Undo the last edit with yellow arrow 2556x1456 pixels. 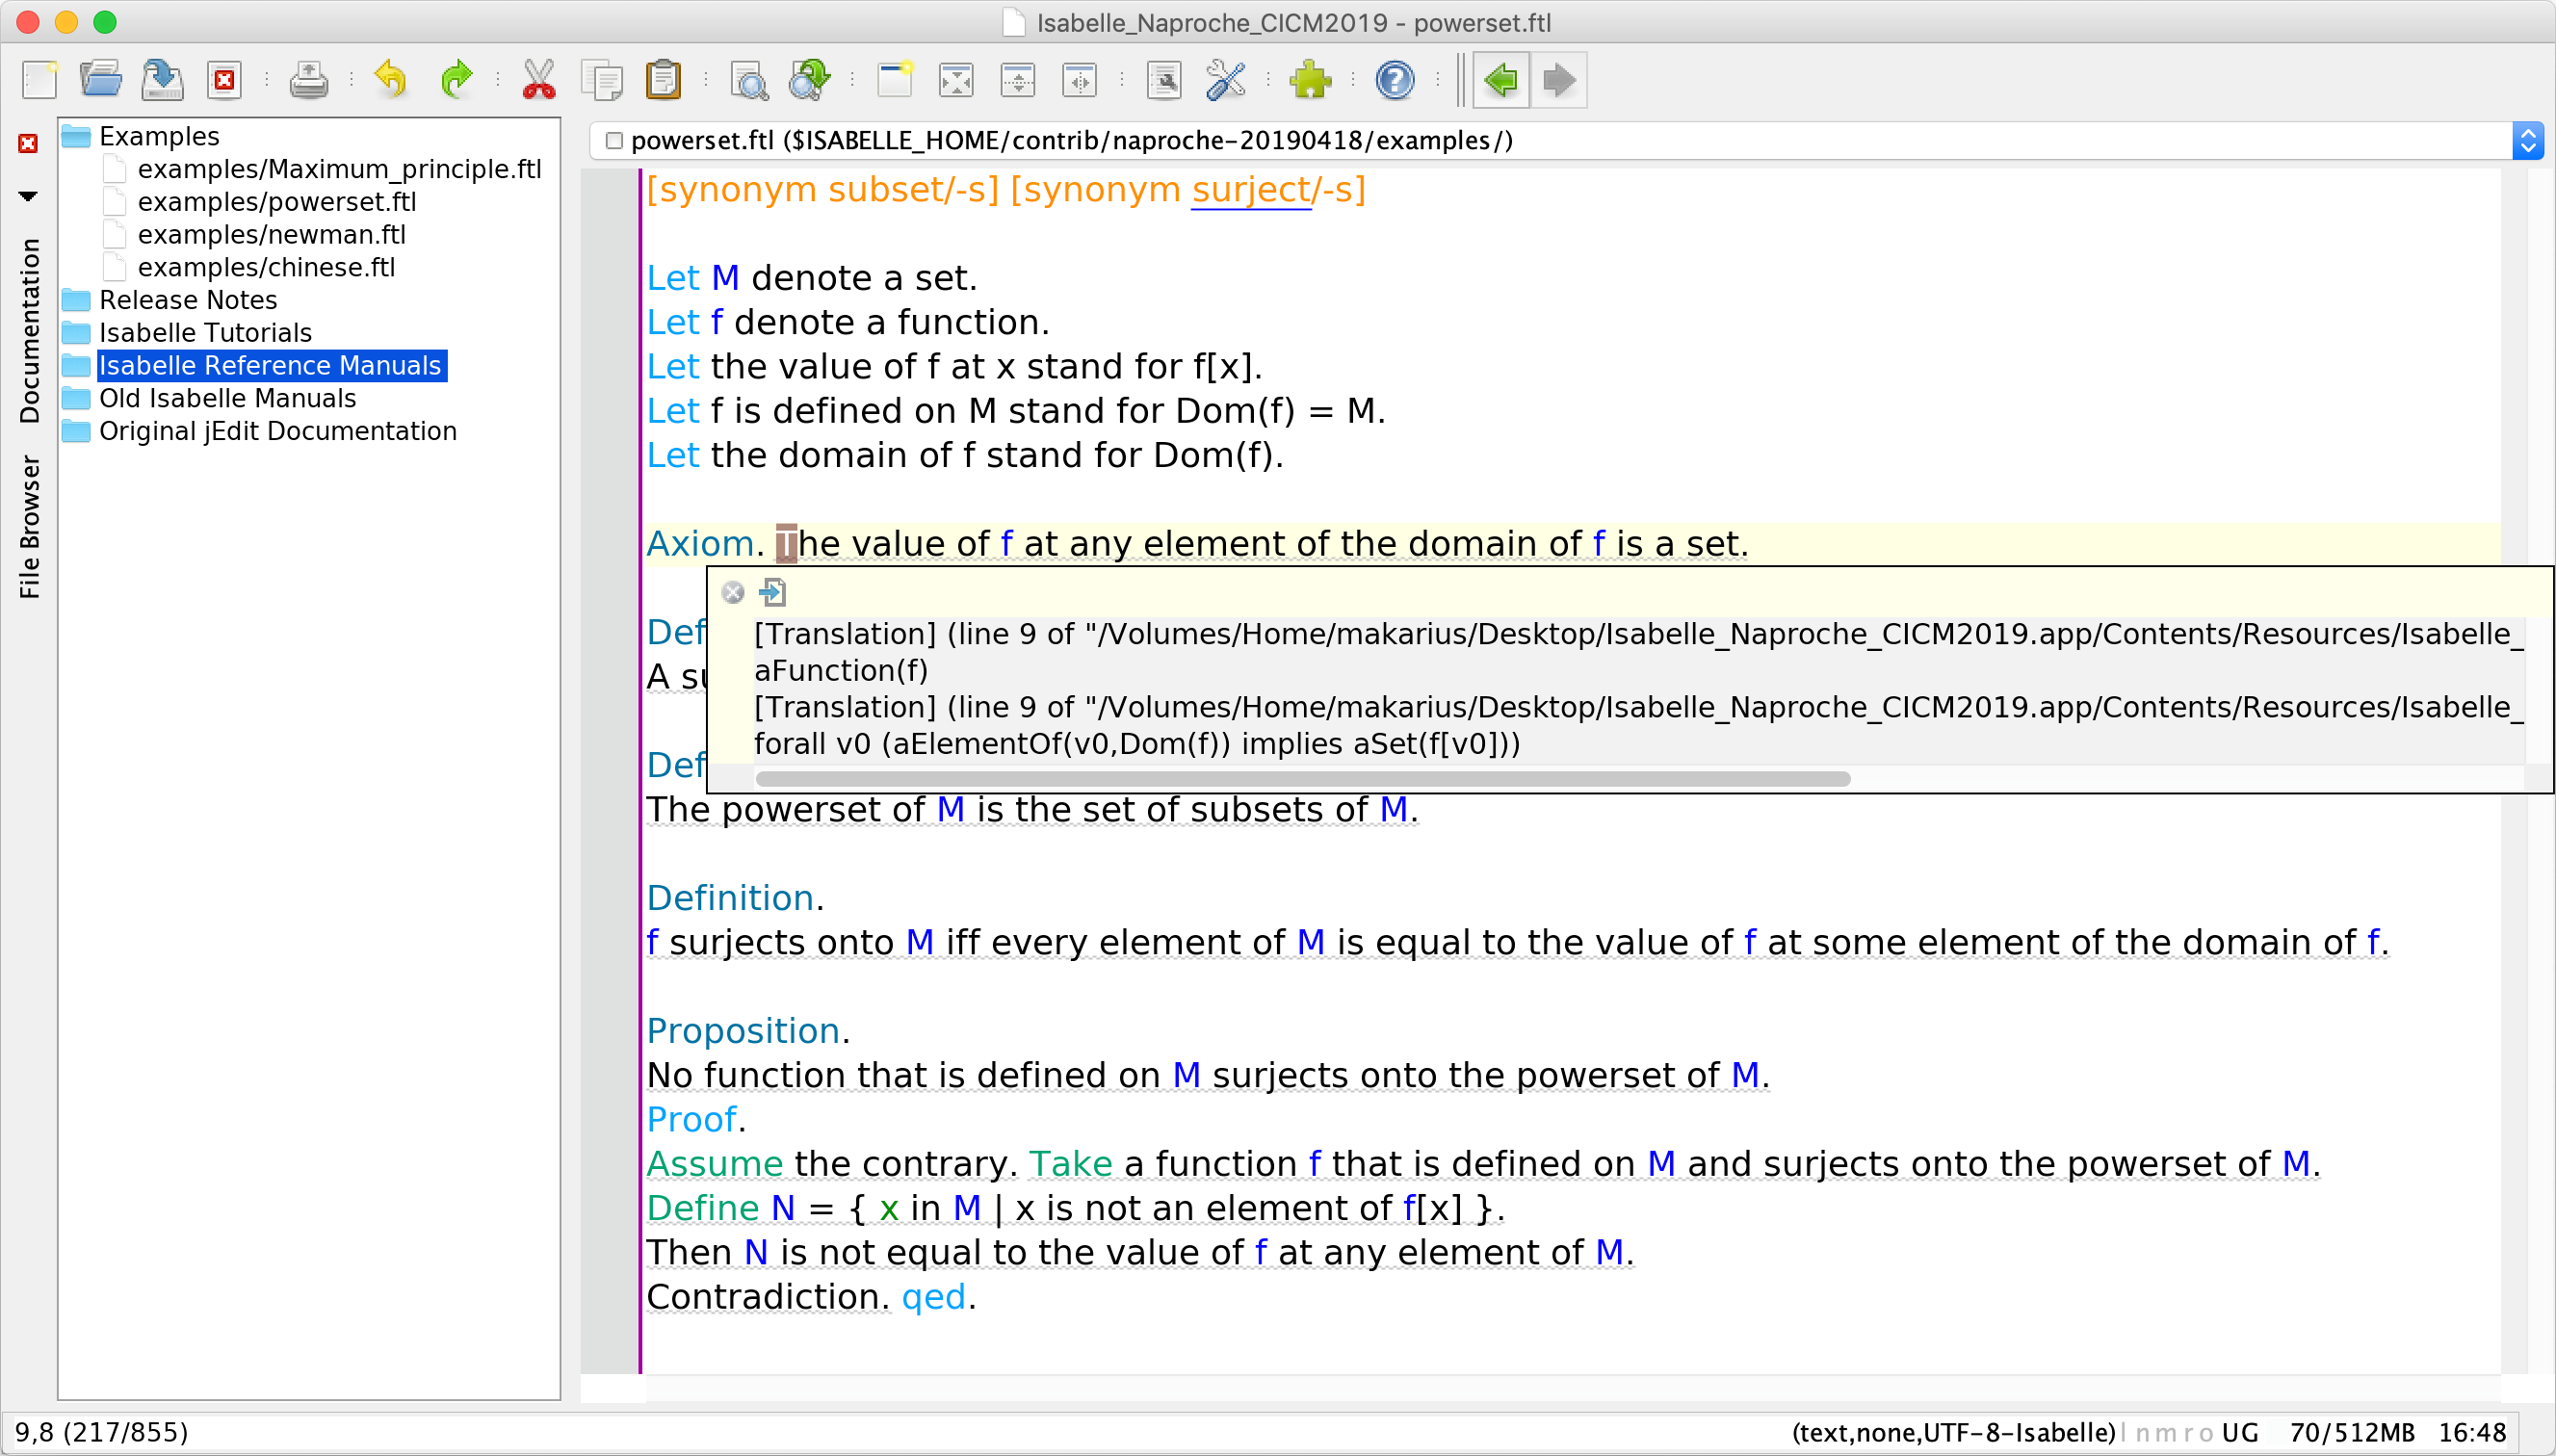[x=391, y=79]
